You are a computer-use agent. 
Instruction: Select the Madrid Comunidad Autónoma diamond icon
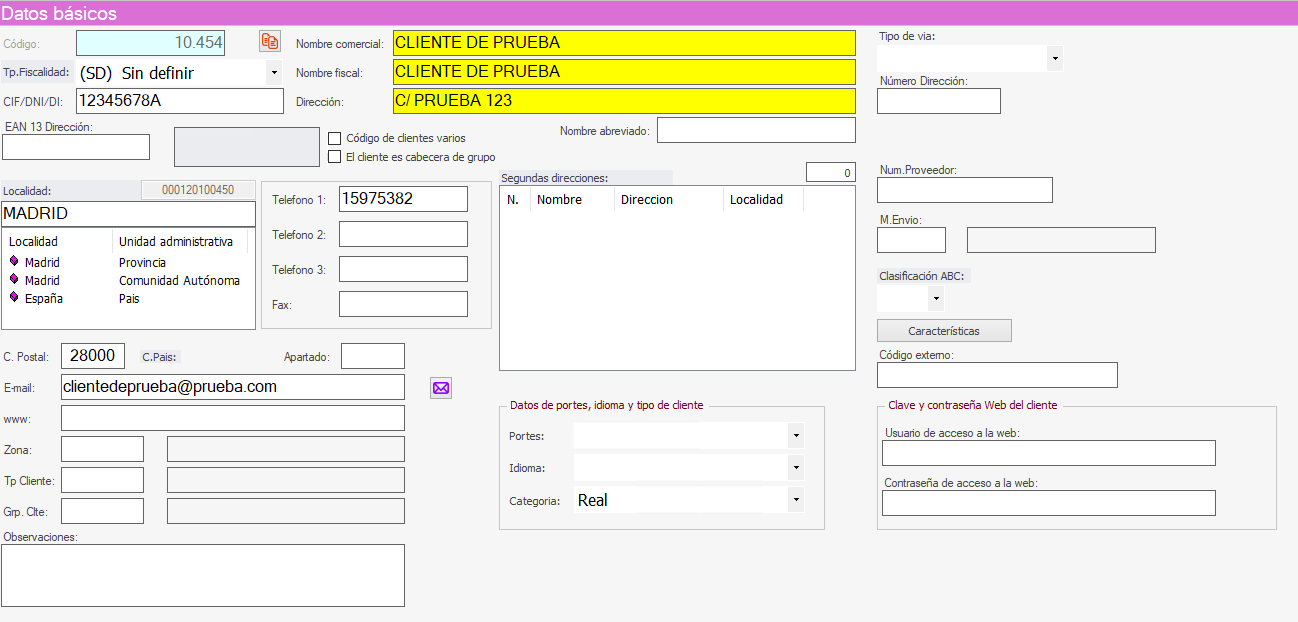(15, 280)
